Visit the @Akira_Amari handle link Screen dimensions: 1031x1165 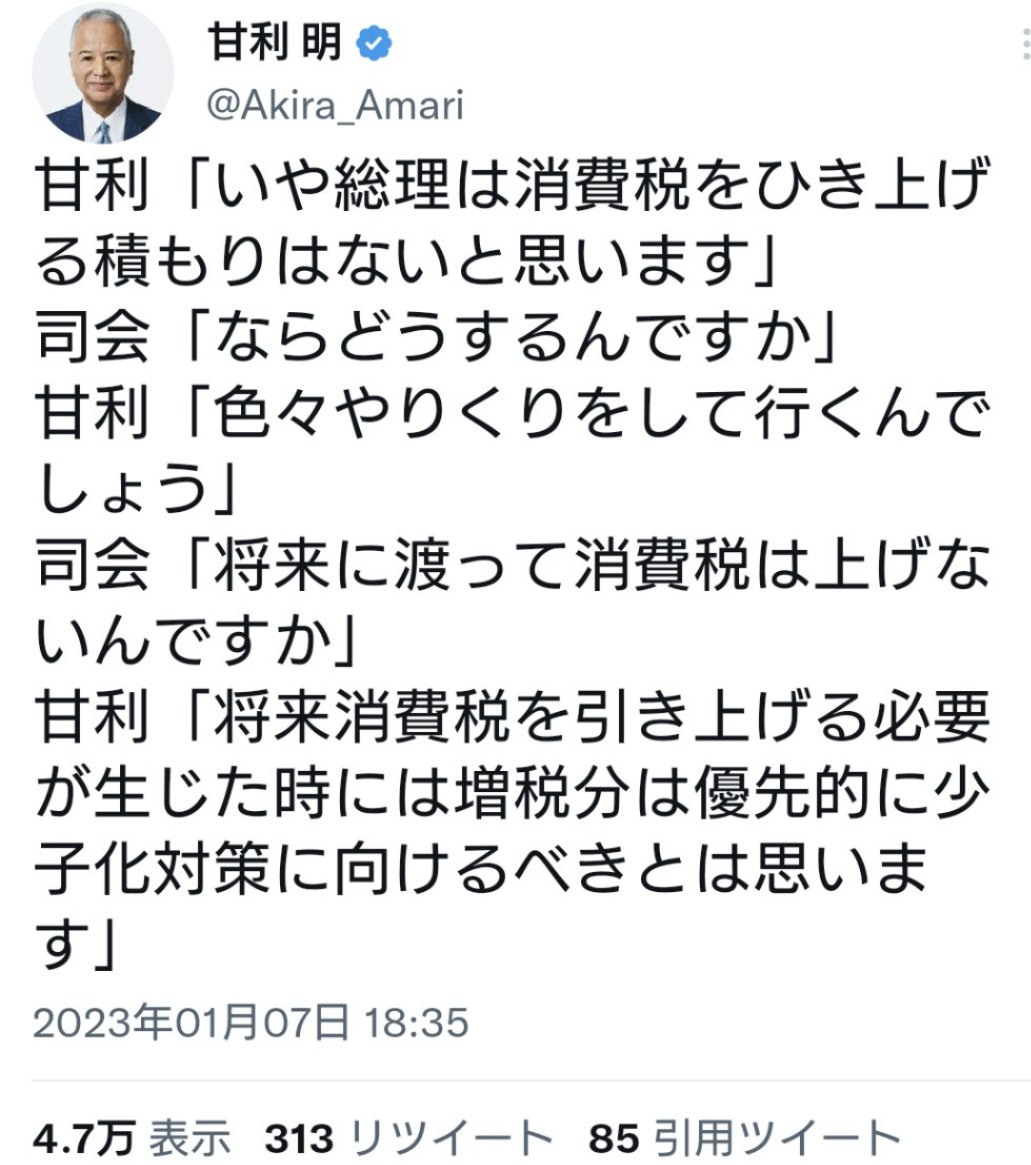335,104
